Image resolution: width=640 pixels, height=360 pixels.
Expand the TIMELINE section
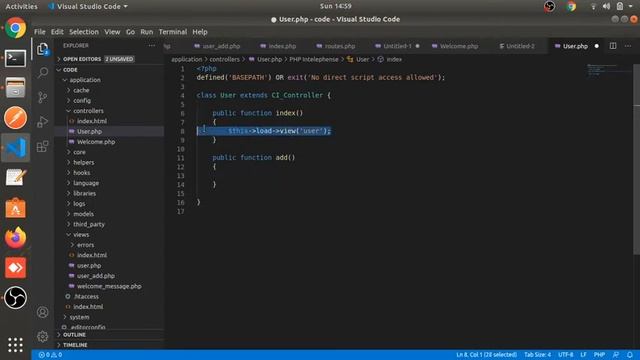pos(75,345)
